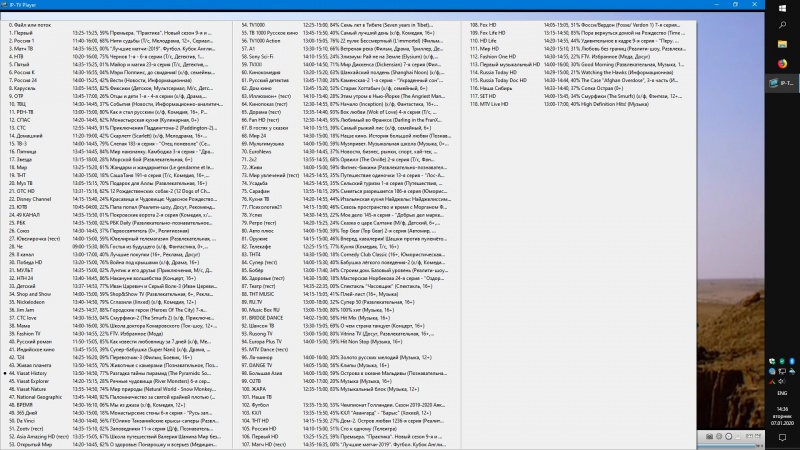Select channel 118 MTV Live HD

pyautogui.click(x=489, y=104)
